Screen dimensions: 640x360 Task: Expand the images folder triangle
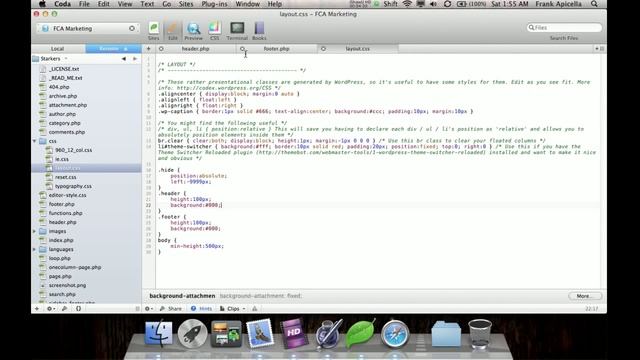(34, 231)
